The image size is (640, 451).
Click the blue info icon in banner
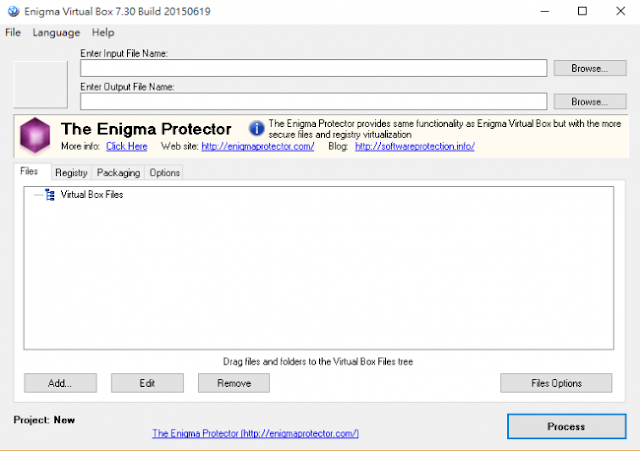pyautogui.click(x=257, y=129)
